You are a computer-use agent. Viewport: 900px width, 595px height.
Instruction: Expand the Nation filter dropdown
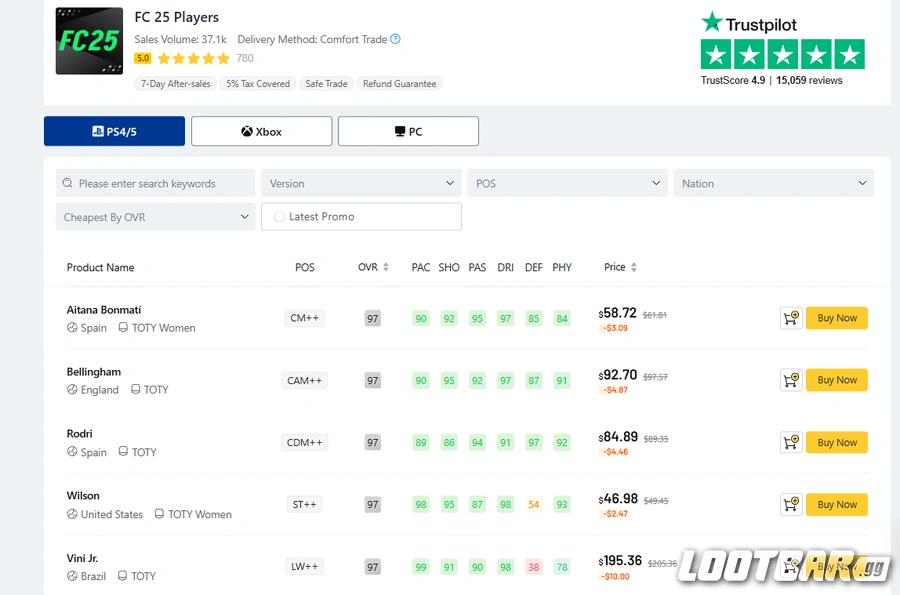click(774, 183)
